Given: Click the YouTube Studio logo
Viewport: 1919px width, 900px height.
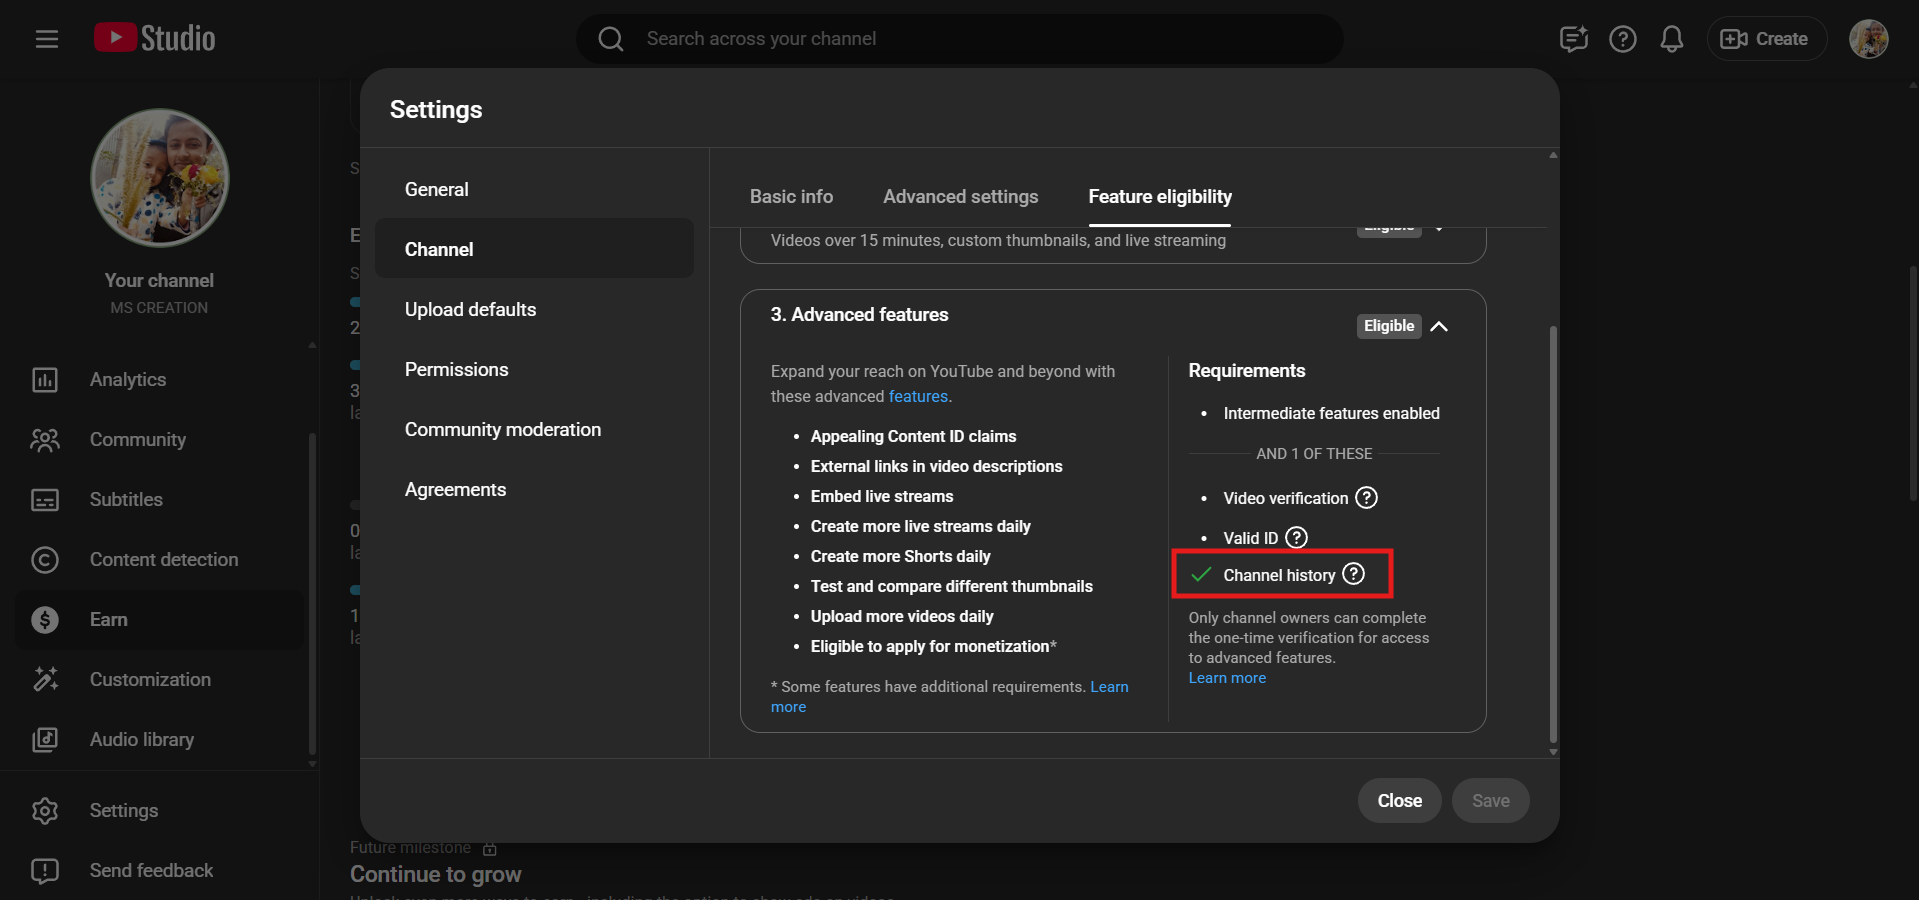Looking at the screenshot, I should coord(155,38).
